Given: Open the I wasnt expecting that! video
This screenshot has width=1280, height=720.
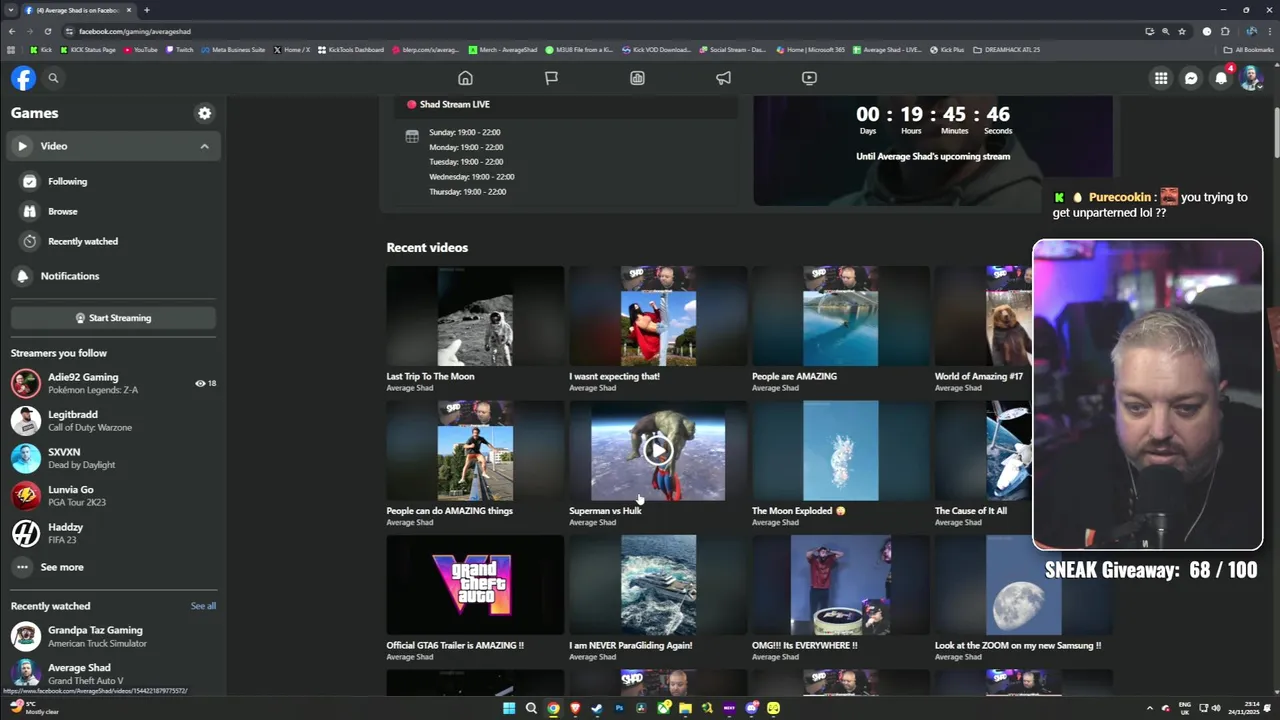Looking at the screenshot, I should tap(658, 316).
